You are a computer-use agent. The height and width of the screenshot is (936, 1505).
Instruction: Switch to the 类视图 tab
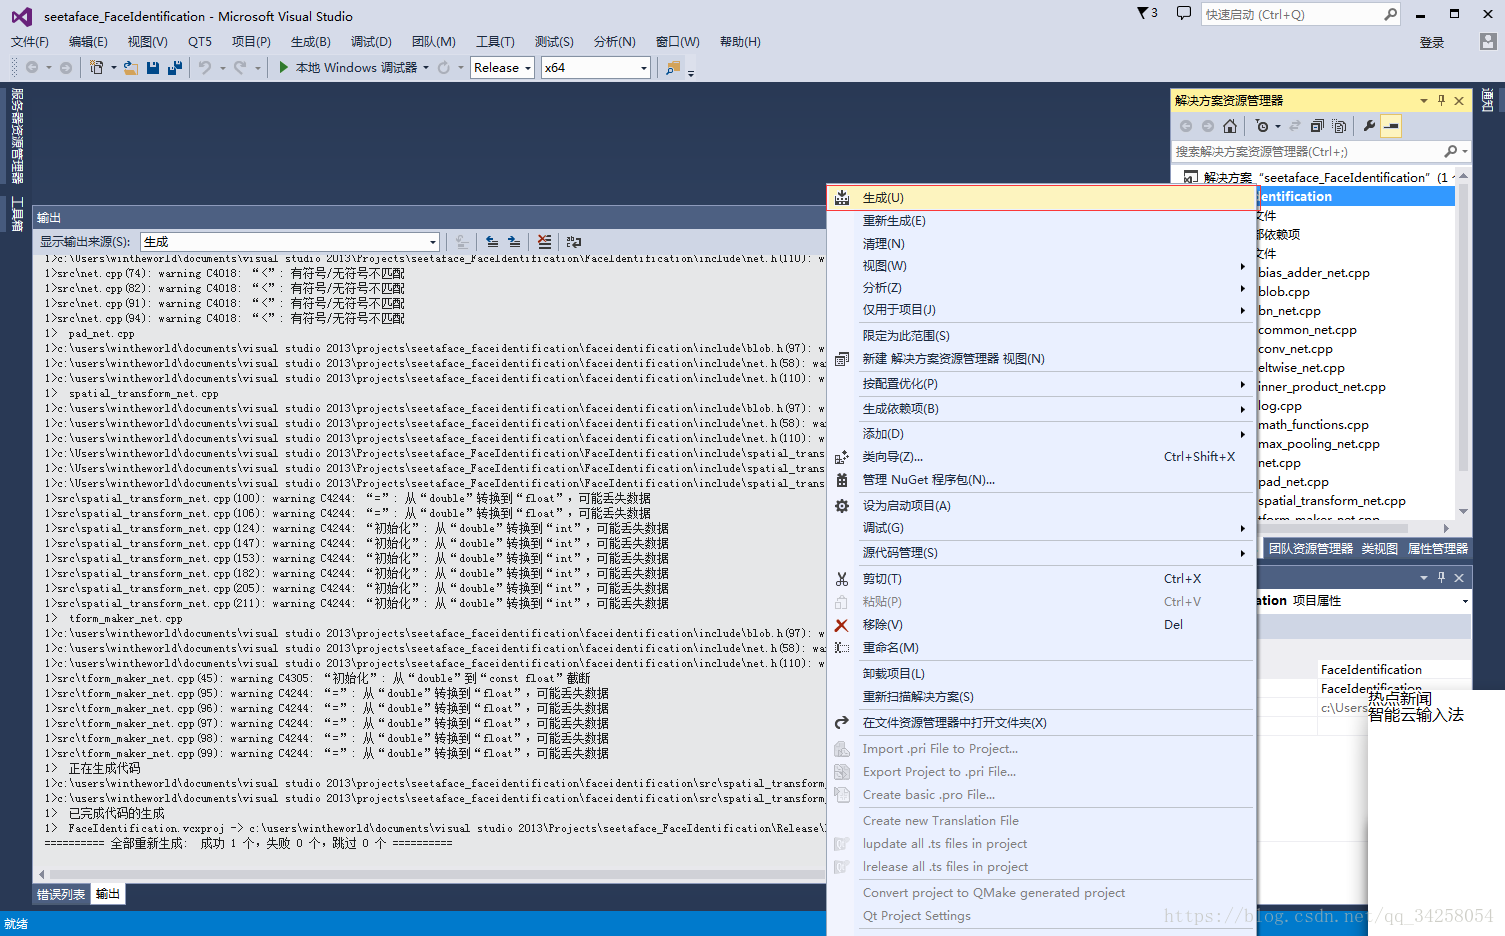[x=1380, y=548]
